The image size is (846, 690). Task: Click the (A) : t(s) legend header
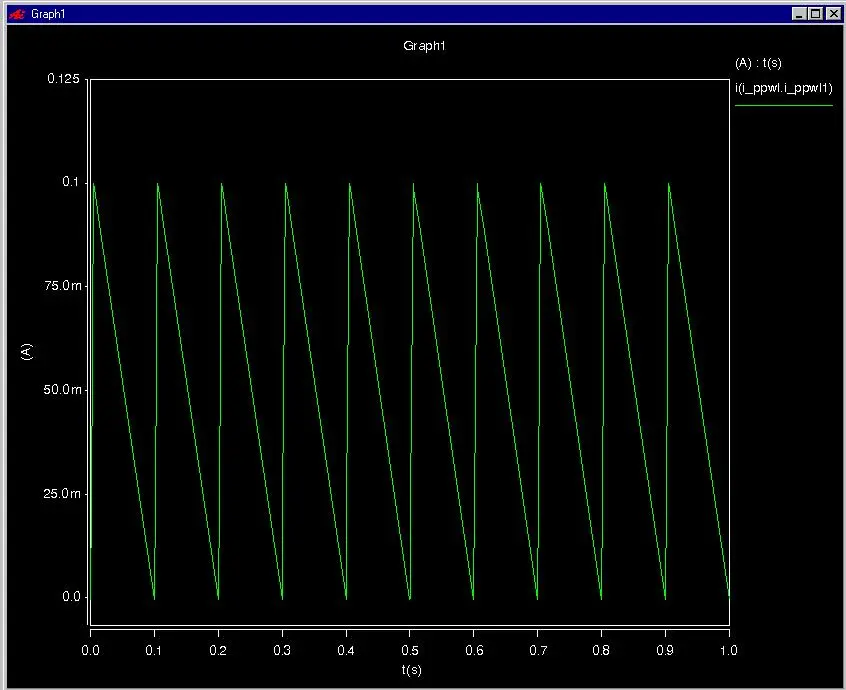pyautogui.click(x=758, y=63)
